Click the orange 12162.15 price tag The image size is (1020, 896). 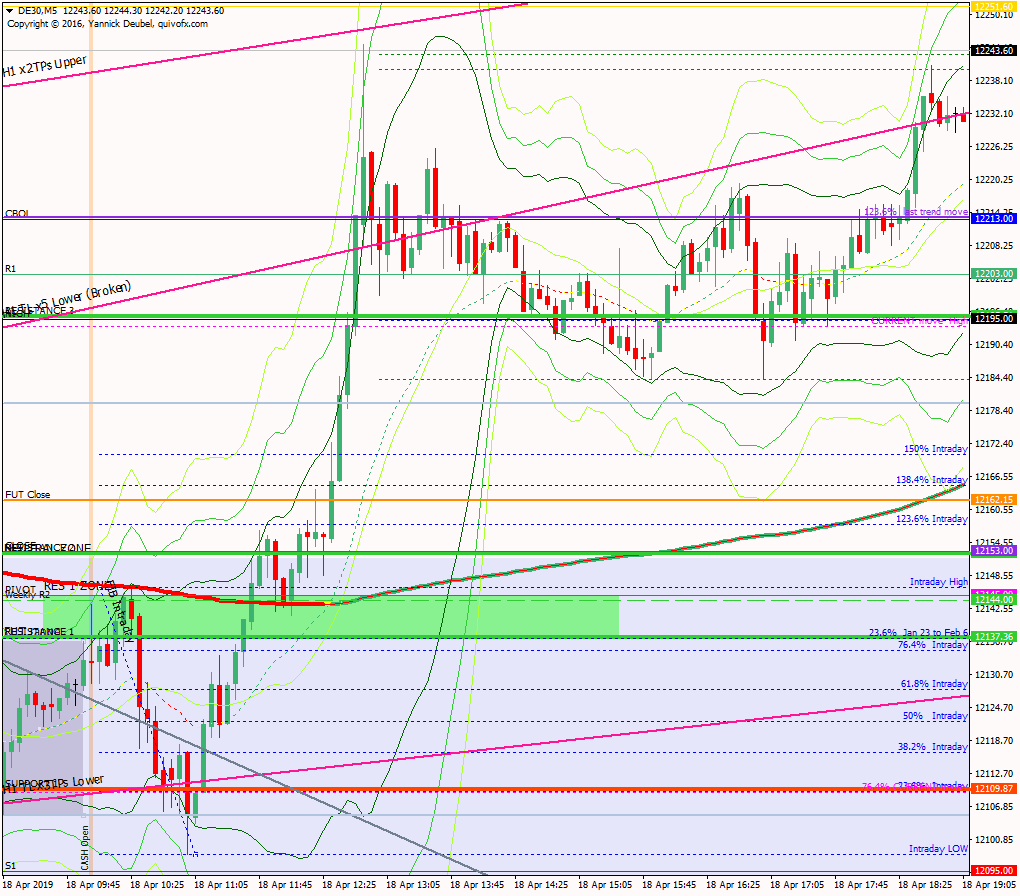point(994,500)
